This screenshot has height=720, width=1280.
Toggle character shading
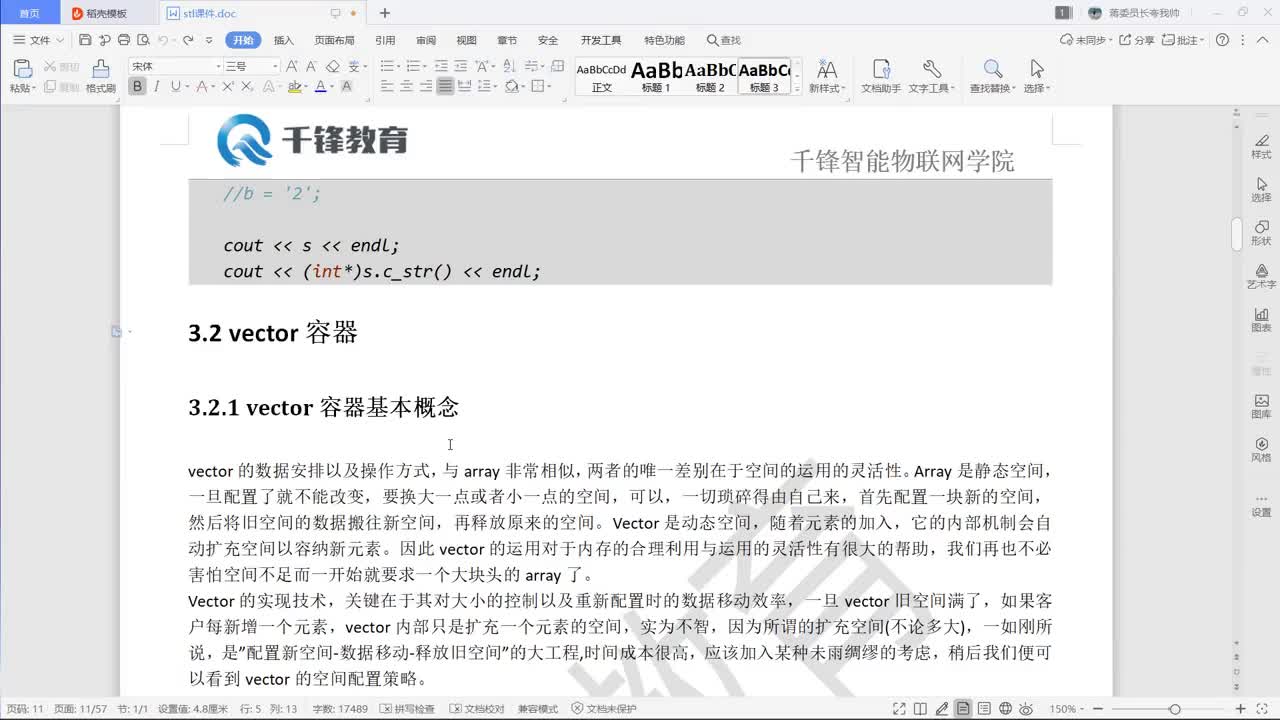pos(347,87)
